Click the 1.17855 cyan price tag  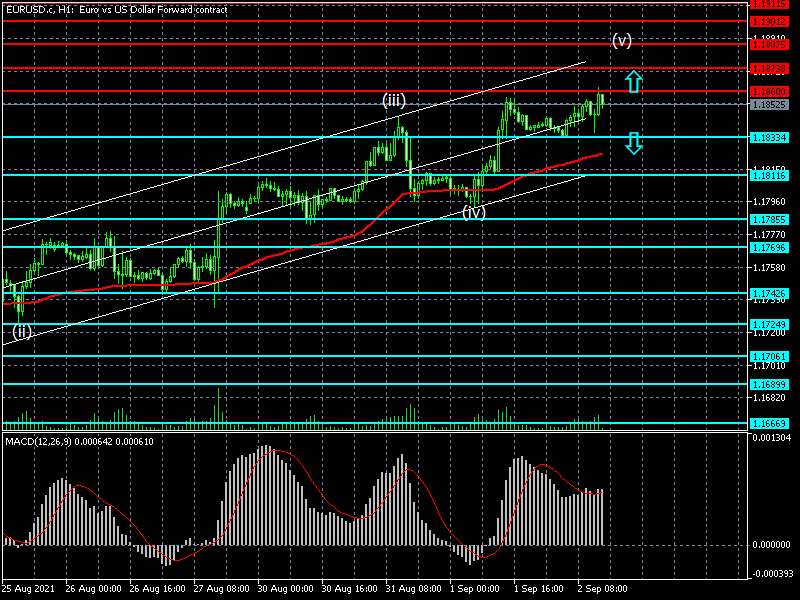tap(773, 219)
